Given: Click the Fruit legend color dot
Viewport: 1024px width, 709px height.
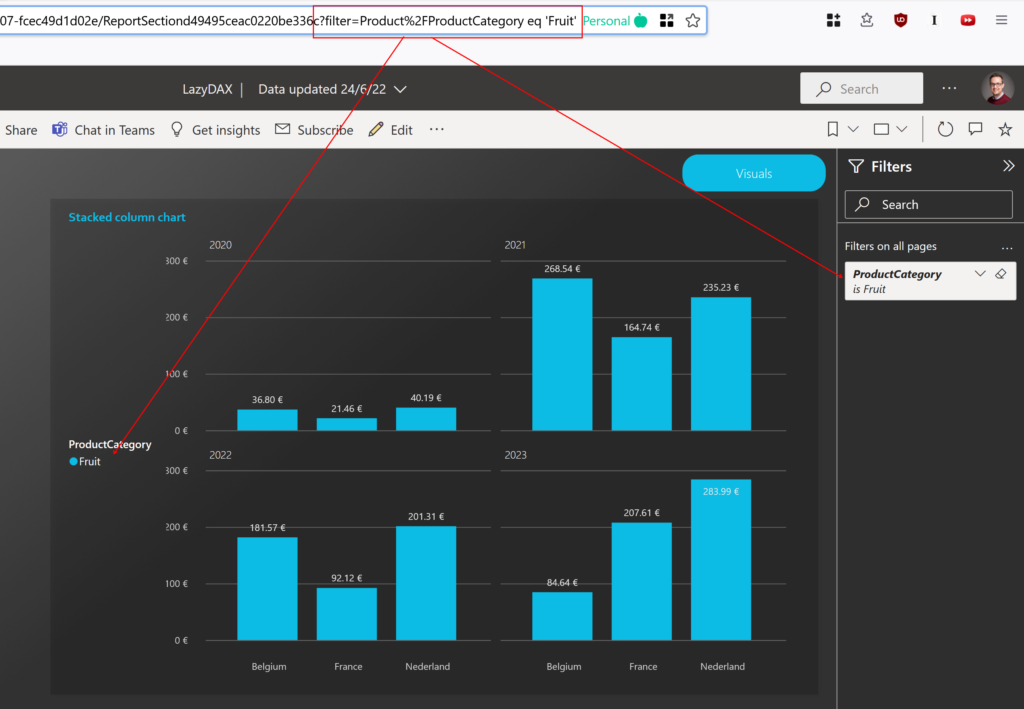Looking at the screenshot, I should point(73,462).
